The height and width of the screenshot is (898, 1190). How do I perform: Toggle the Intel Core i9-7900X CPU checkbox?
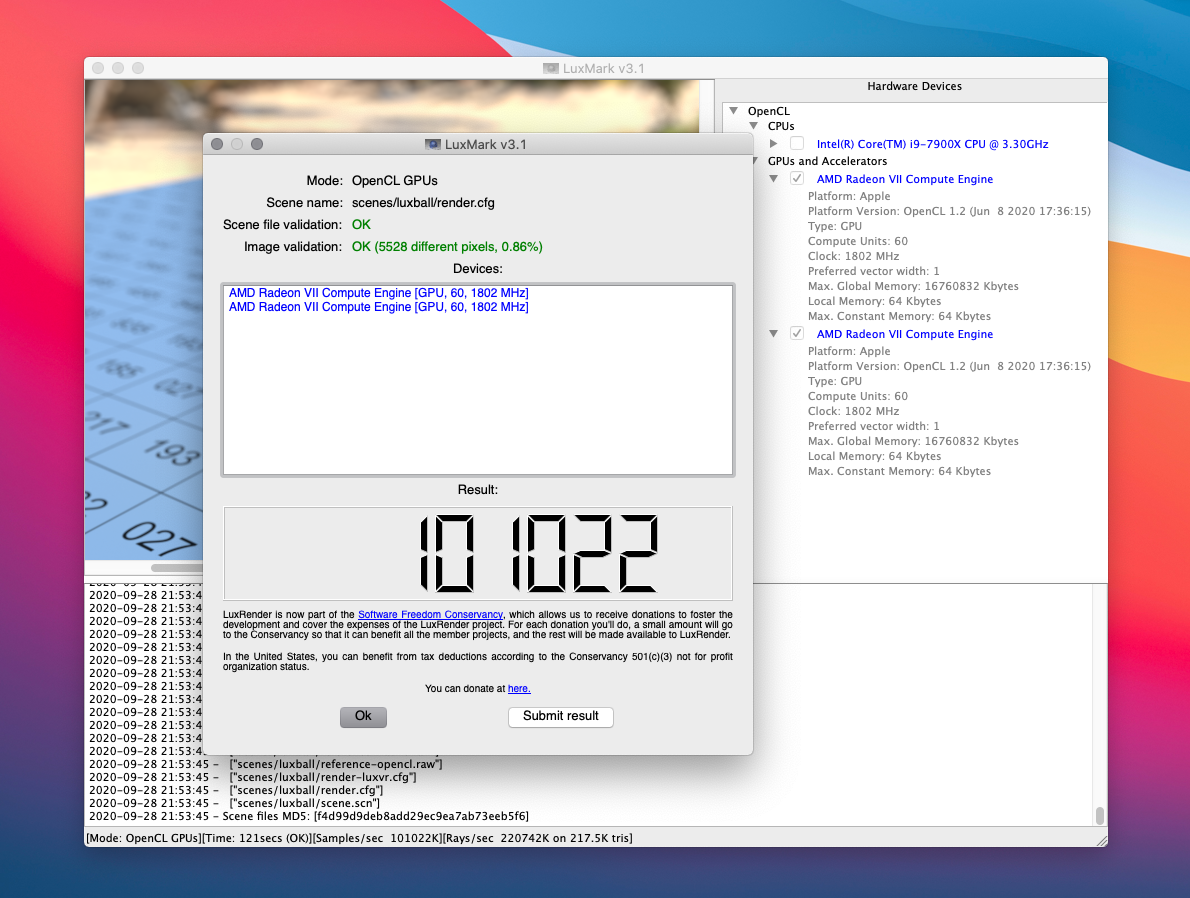tap(797, 143)
